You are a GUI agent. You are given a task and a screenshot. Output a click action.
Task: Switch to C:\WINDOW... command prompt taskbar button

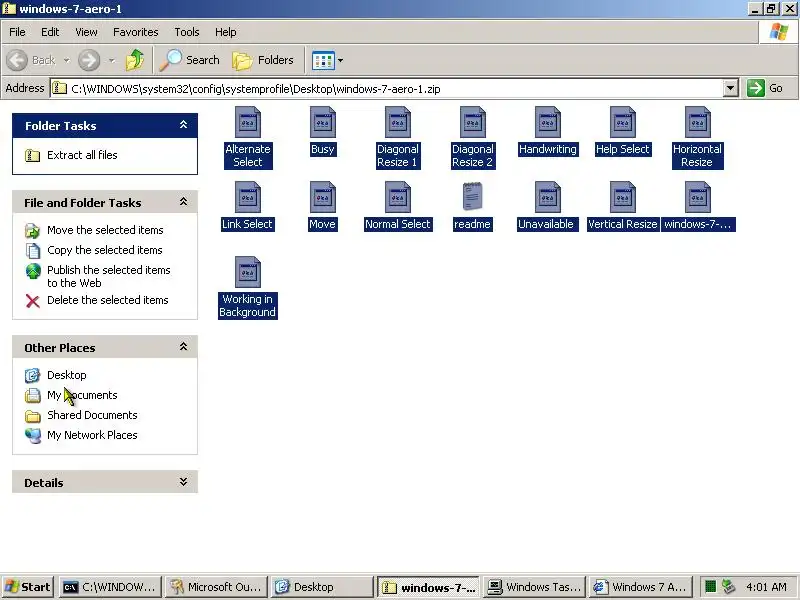pos(110,587)
